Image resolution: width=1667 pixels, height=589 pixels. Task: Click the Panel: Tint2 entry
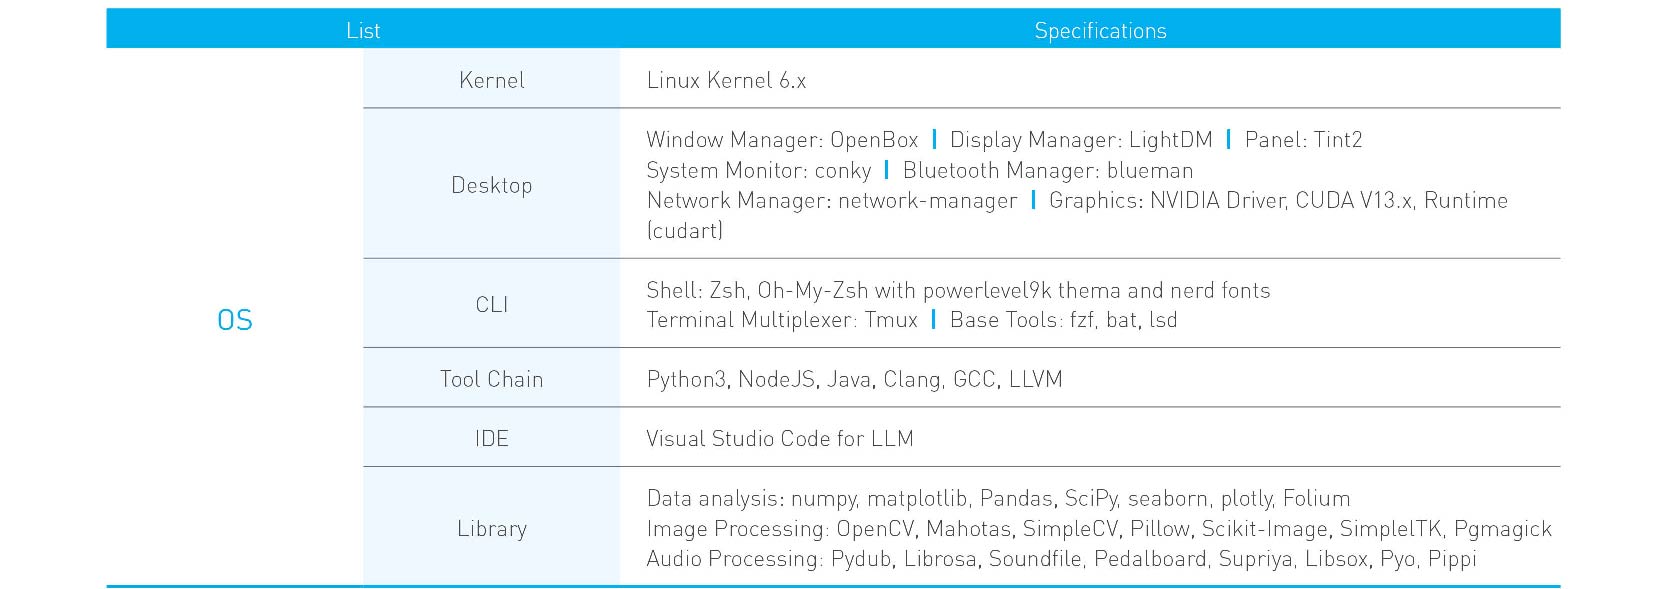pyautogui.click(x=1303, y=140)
